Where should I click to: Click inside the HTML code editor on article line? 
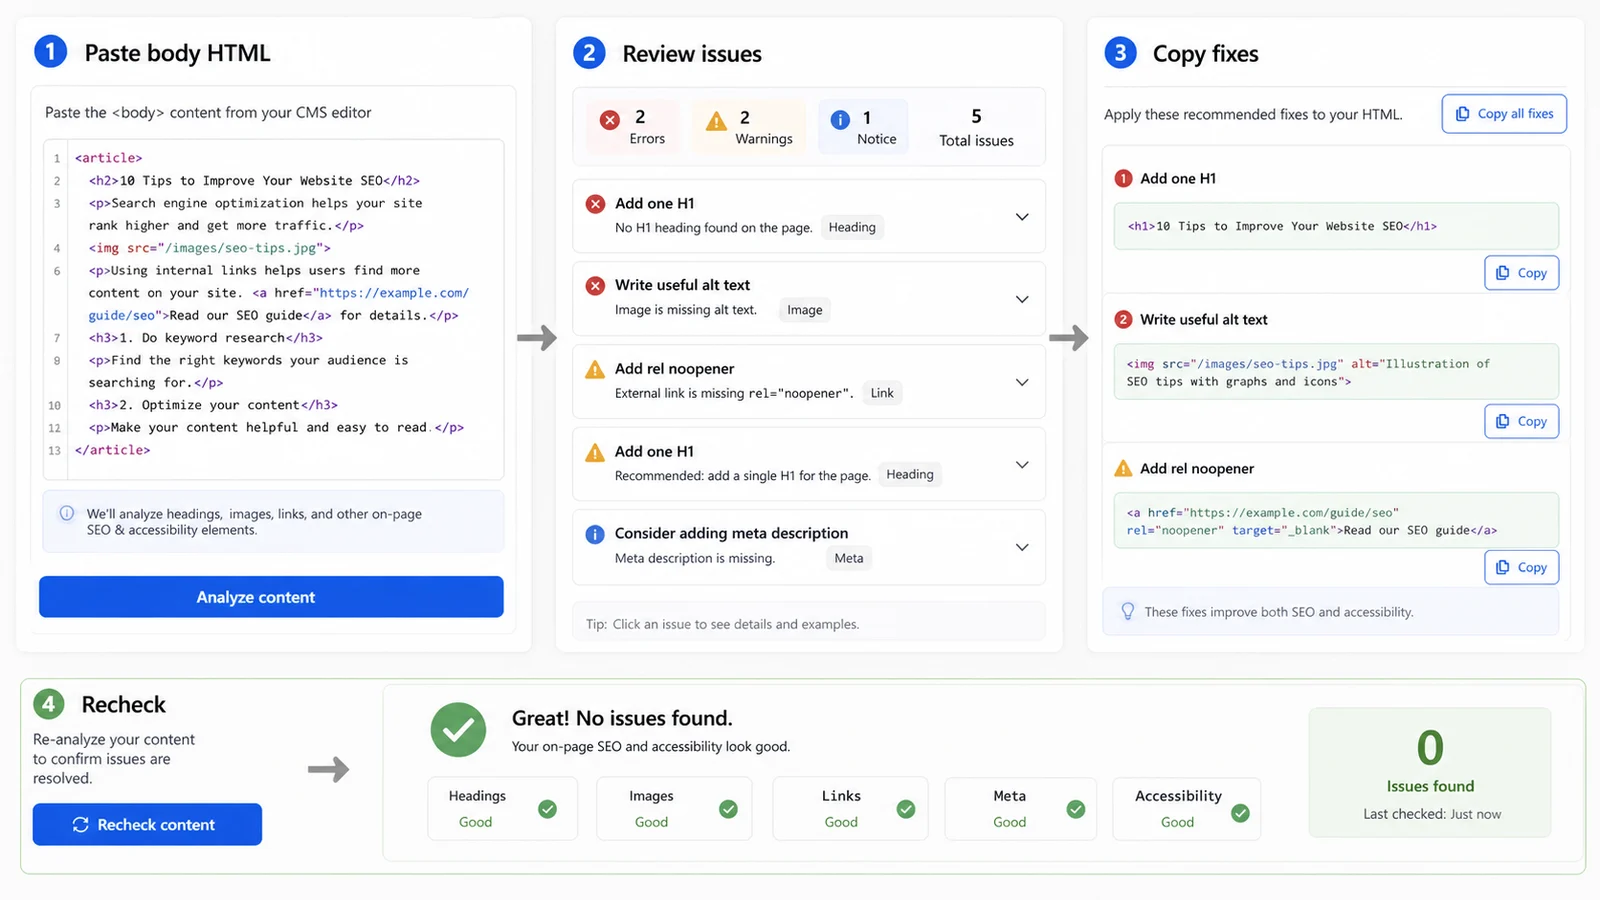point(109,158)
